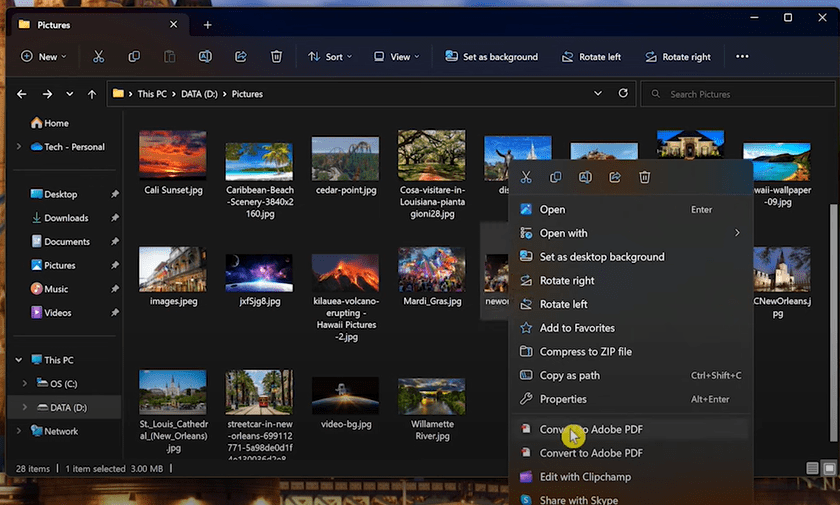Viewport: 840px width, 505px height.
Task: Expand the address bar history dropdown
Action: pyautogui.click(x=598, y=93)
